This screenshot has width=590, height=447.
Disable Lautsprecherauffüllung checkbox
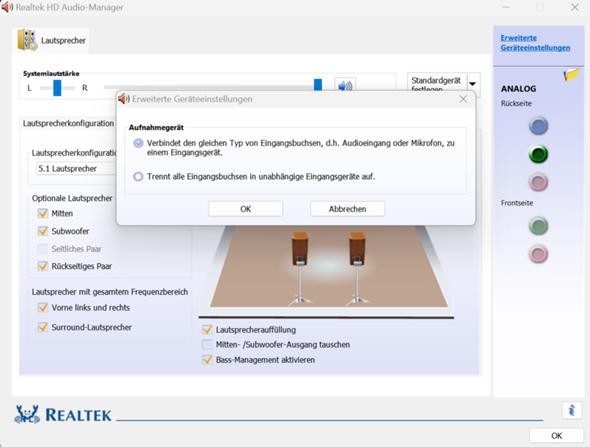[x=207, y=330]
